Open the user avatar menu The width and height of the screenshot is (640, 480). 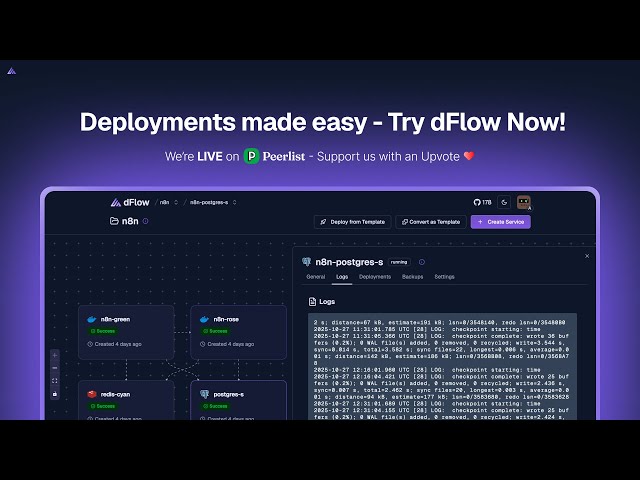pos(524,202)
